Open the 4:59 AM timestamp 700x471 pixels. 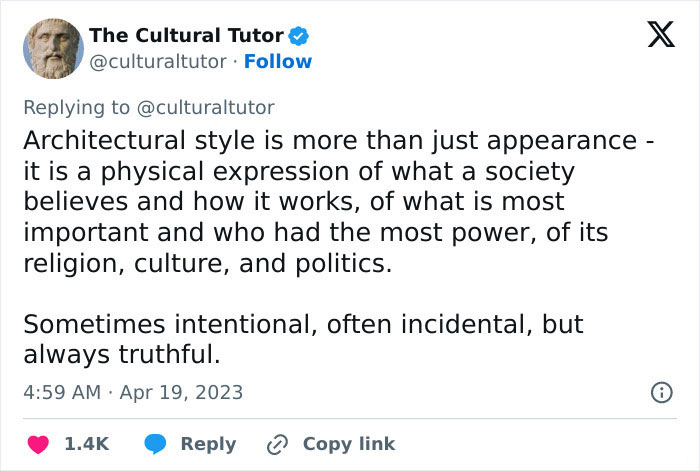point(62,392)
